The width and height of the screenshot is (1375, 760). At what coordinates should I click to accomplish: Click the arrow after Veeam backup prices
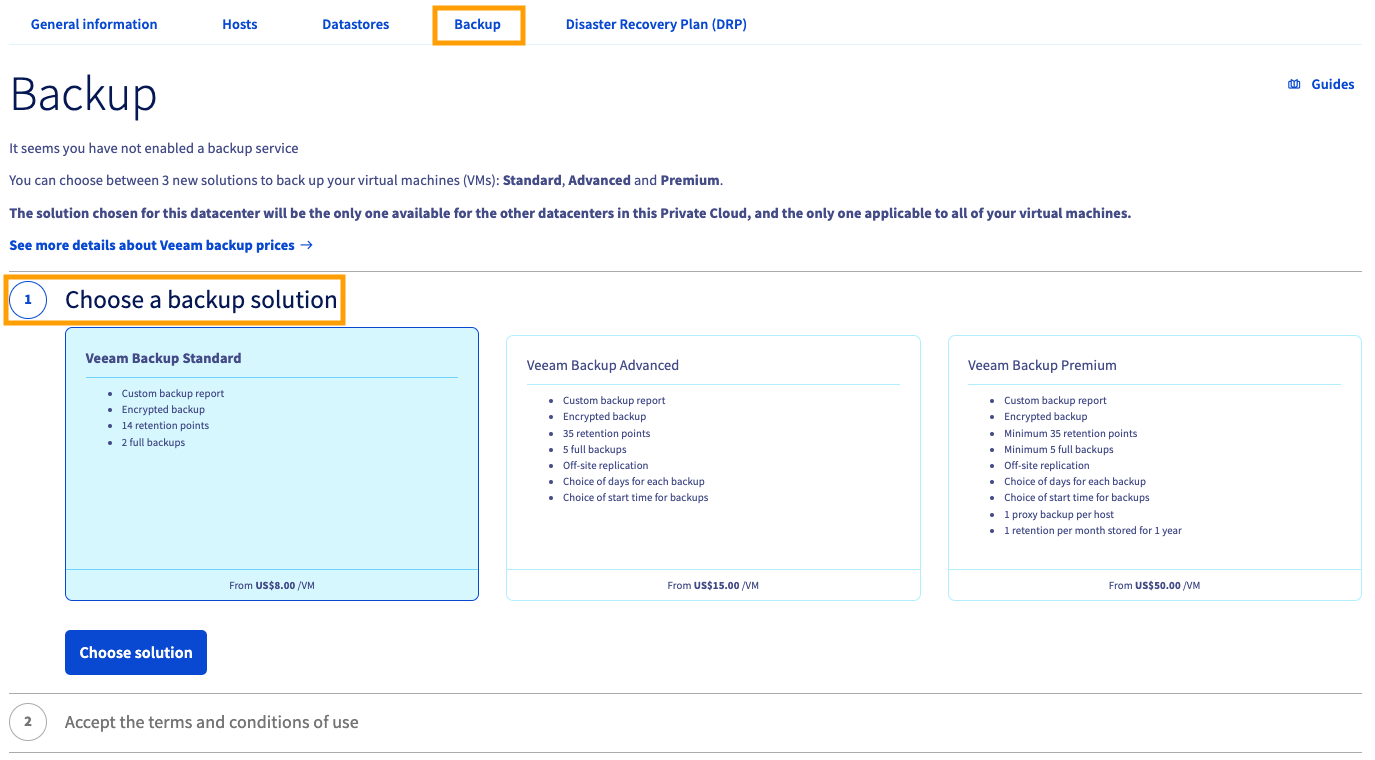coord(307,245)
